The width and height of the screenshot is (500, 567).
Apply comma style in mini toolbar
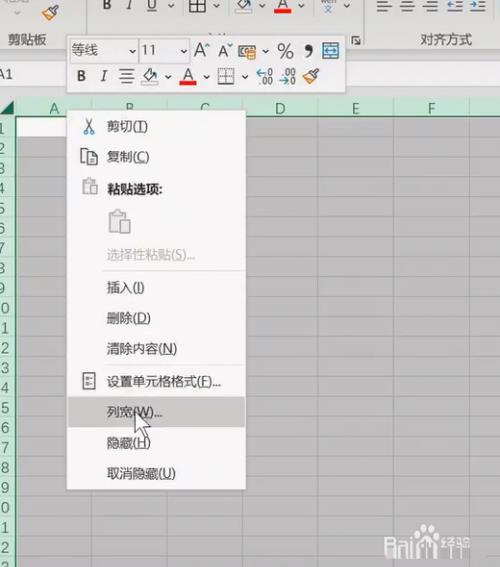click(308, 51)
